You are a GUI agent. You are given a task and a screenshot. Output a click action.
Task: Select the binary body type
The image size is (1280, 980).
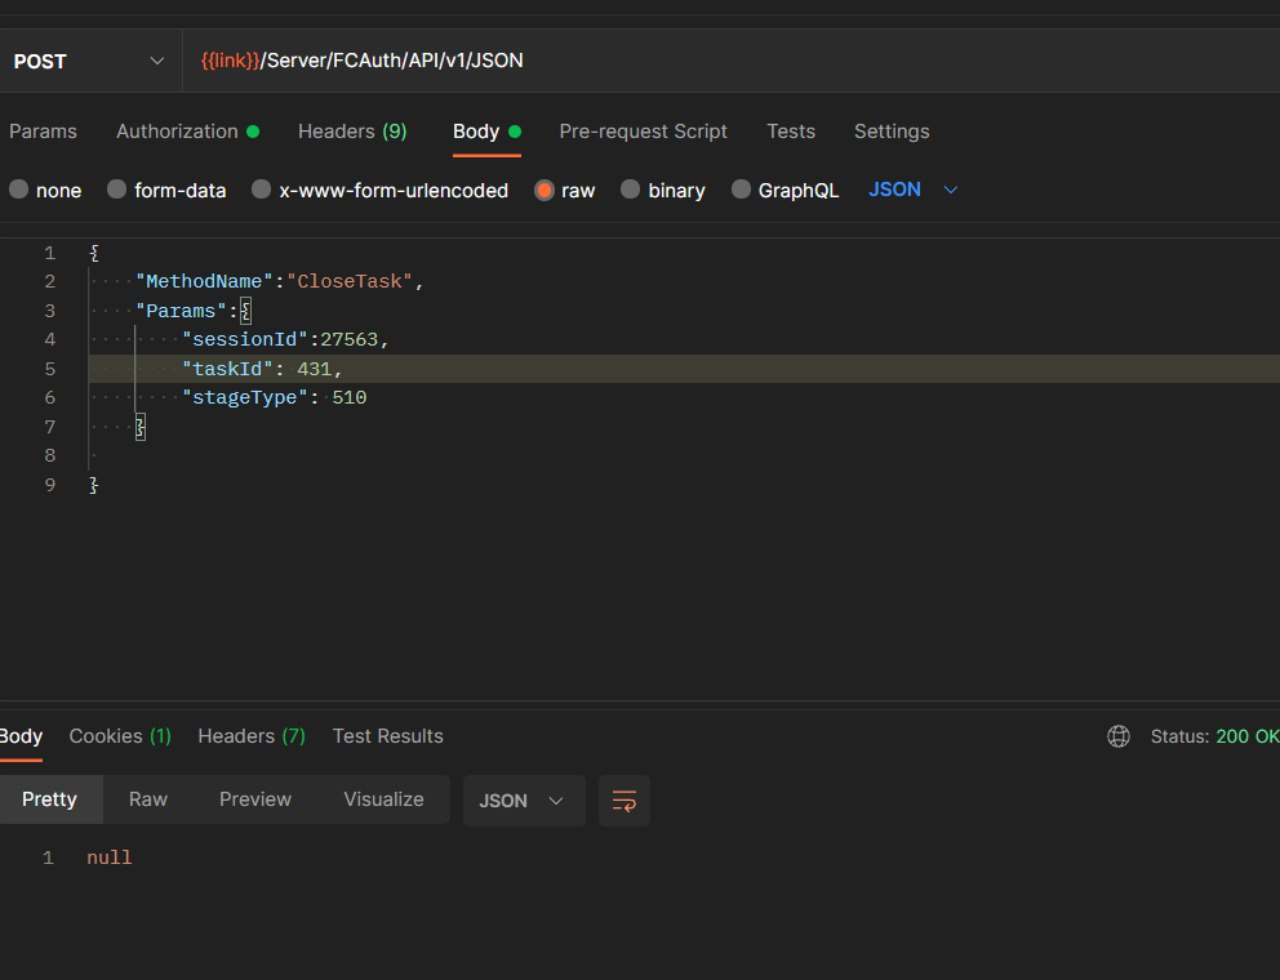point(663,190)
